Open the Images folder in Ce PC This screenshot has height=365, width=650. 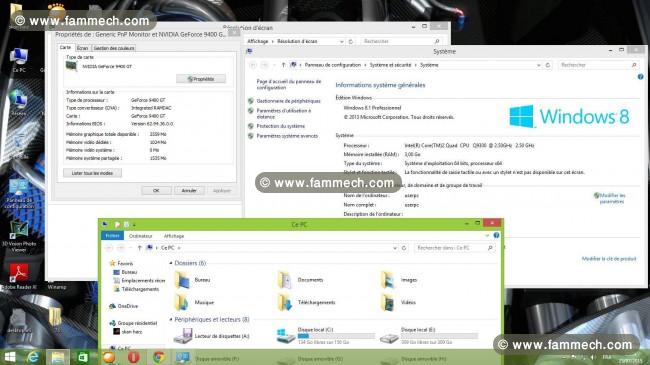coord(399,280)
